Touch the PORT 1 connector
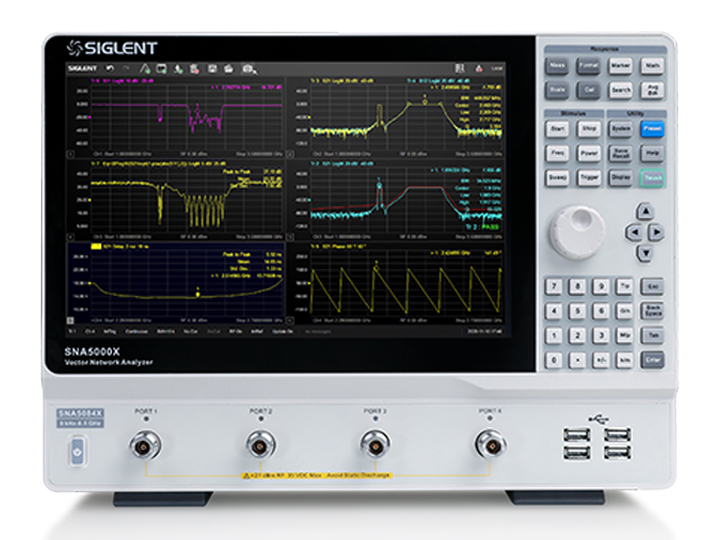This screenshot has width=720, height=540. click(x=146, y=445)
